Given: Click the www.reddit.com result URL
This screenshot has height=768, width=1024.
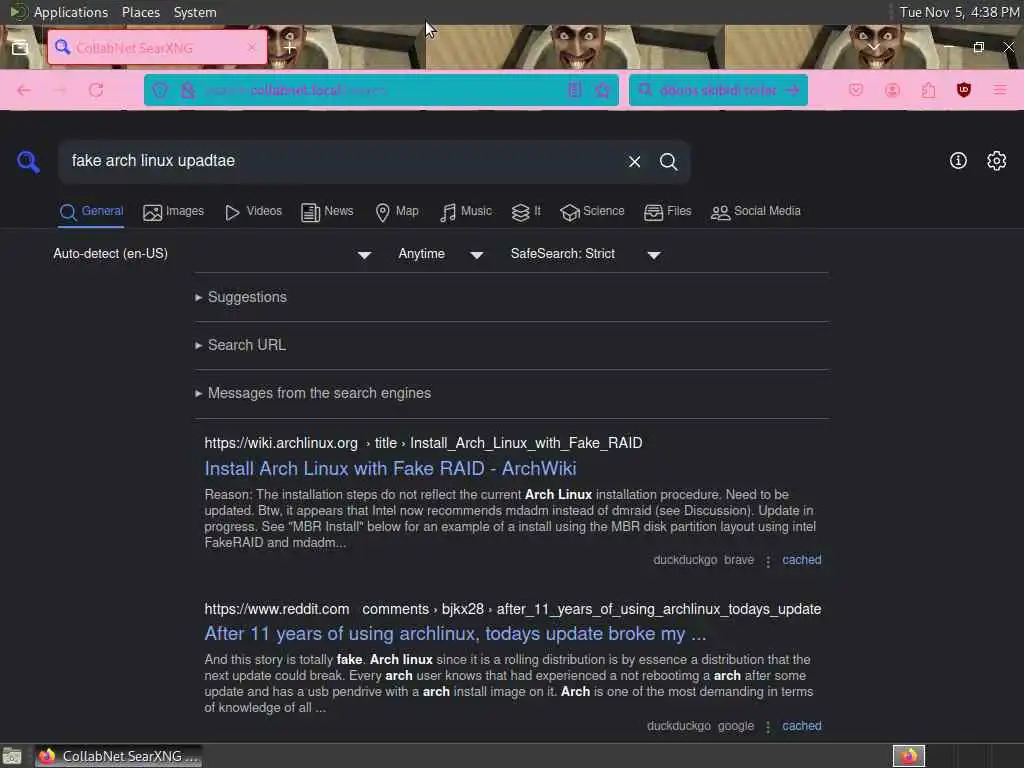Looking at the screenshot, I should [x=513, y=609].
